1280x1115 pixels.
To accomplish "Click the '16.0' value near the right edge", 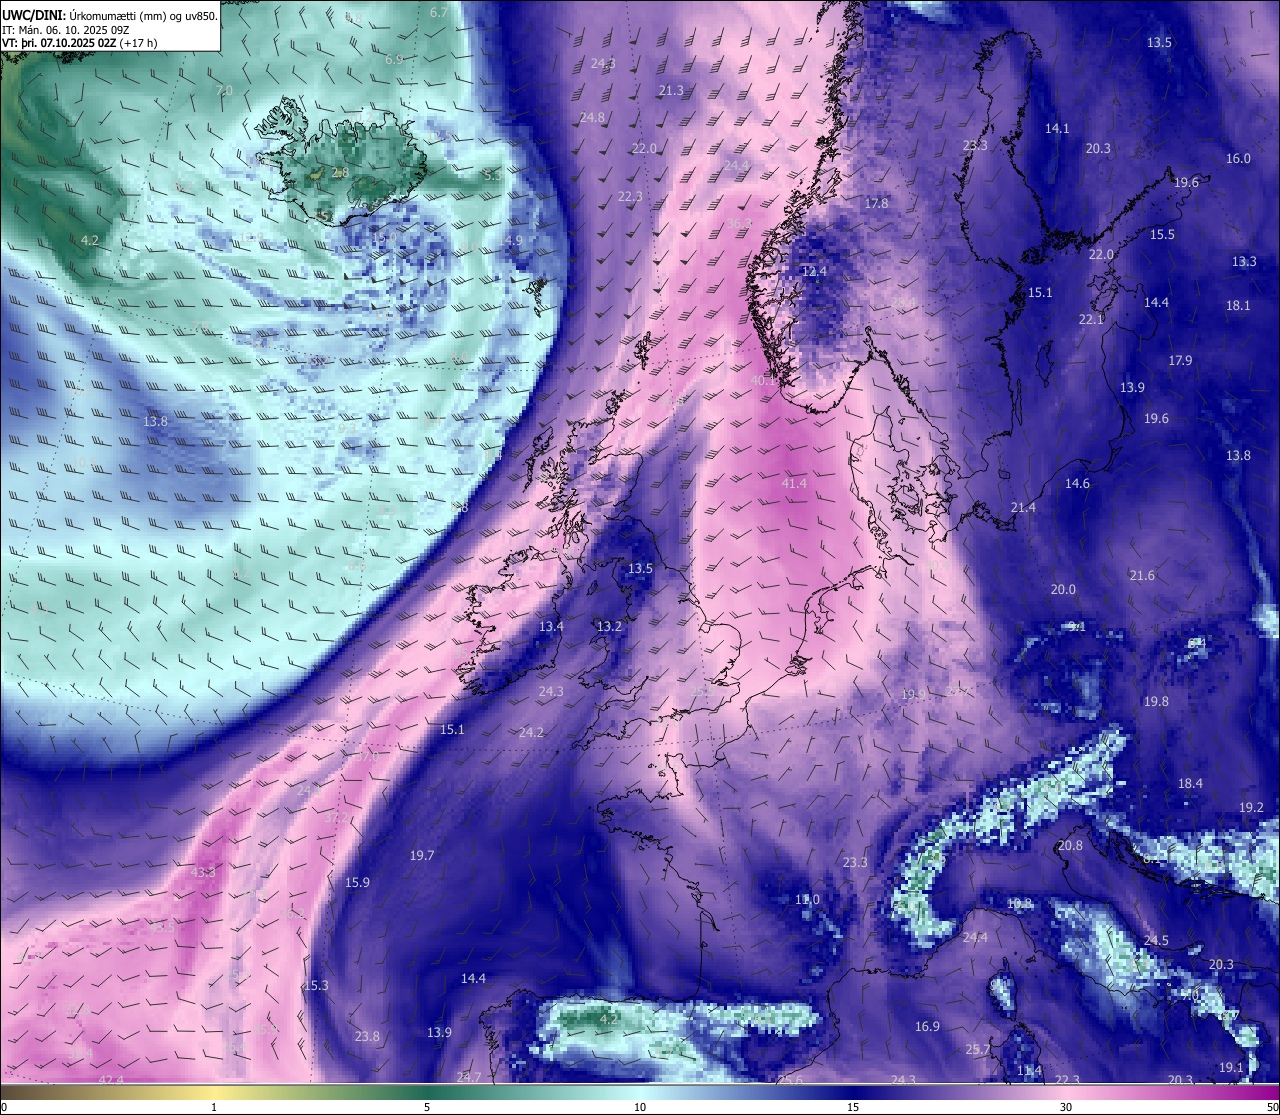I will 1238,159.
